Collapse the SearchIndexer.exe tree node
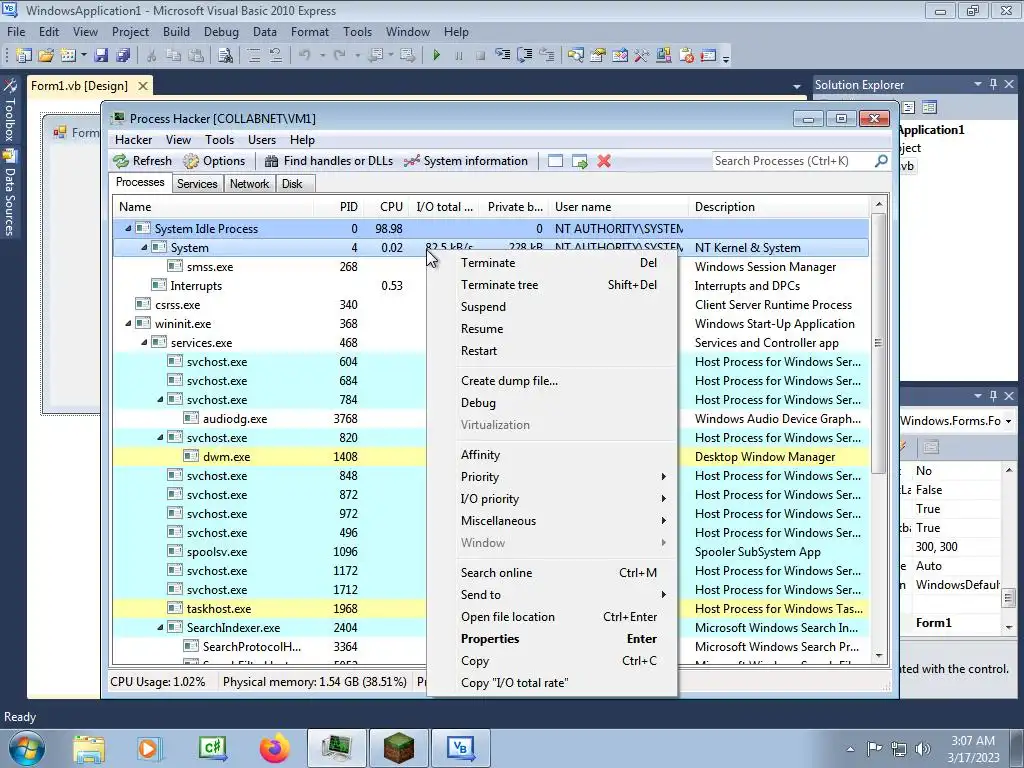 [x=160, y=627]
